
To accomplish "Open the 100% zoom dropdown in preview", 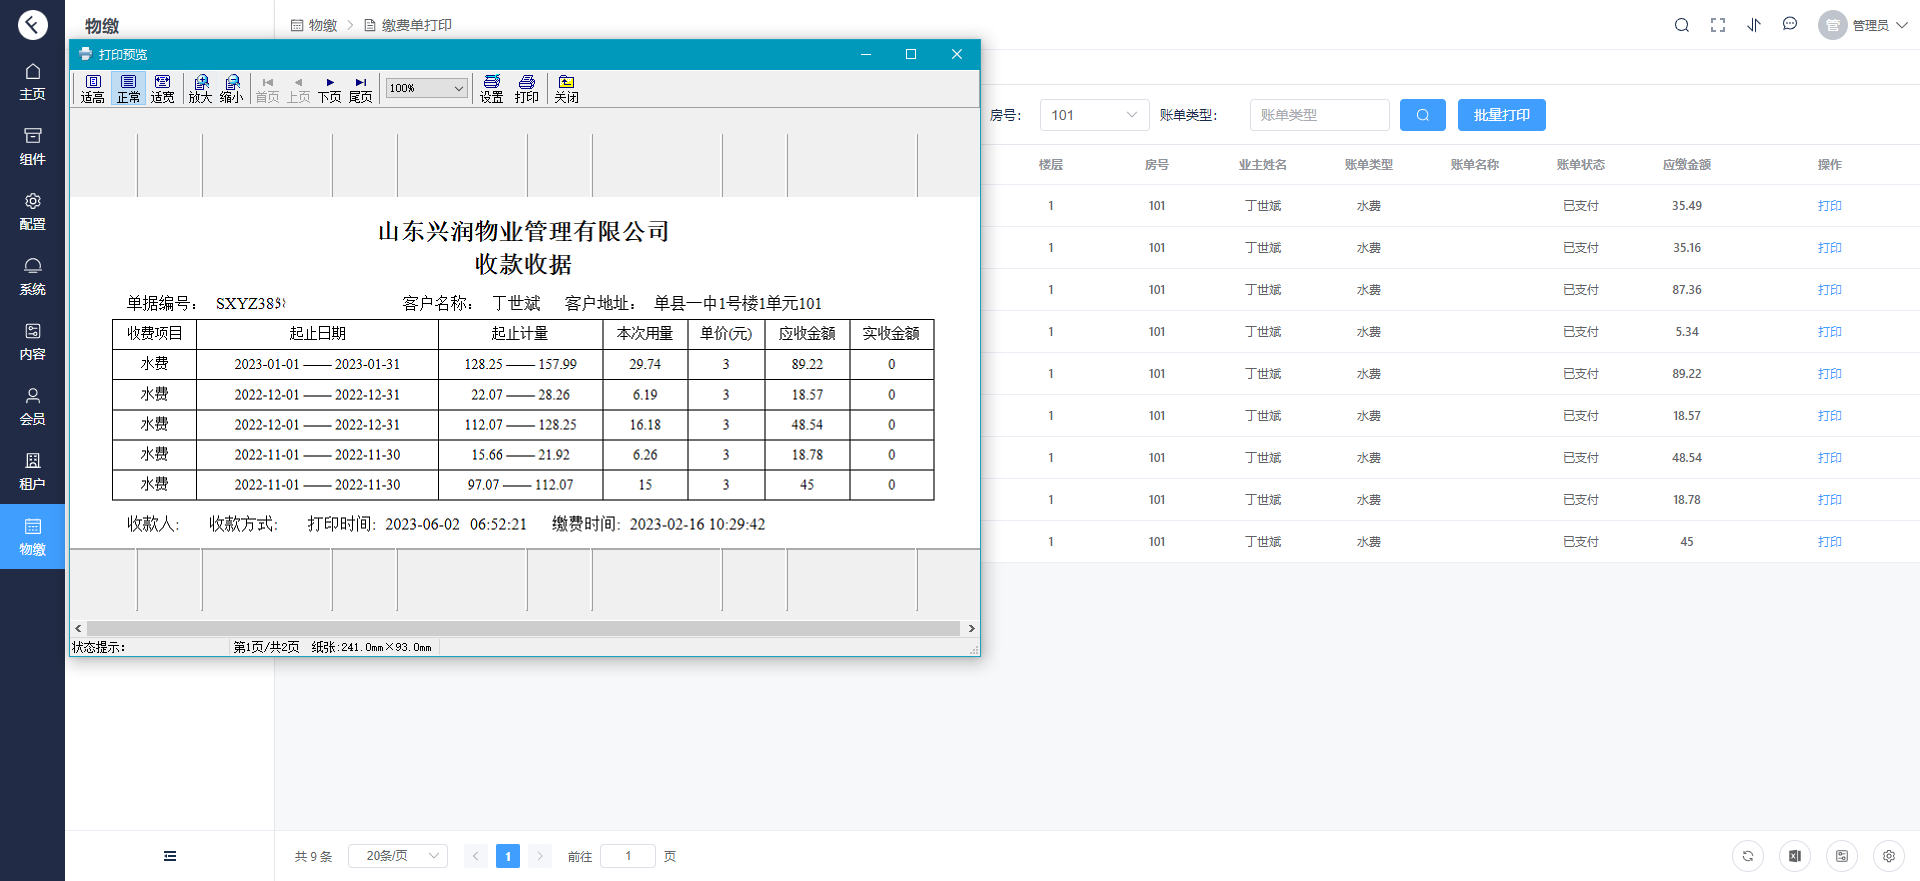I will point(427,88).
